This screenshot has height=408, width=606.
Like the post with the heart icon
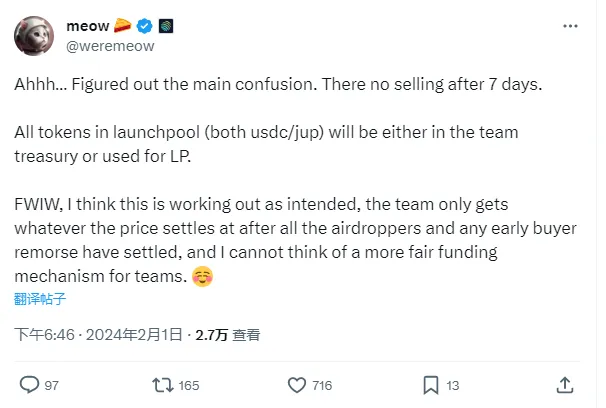296,384
